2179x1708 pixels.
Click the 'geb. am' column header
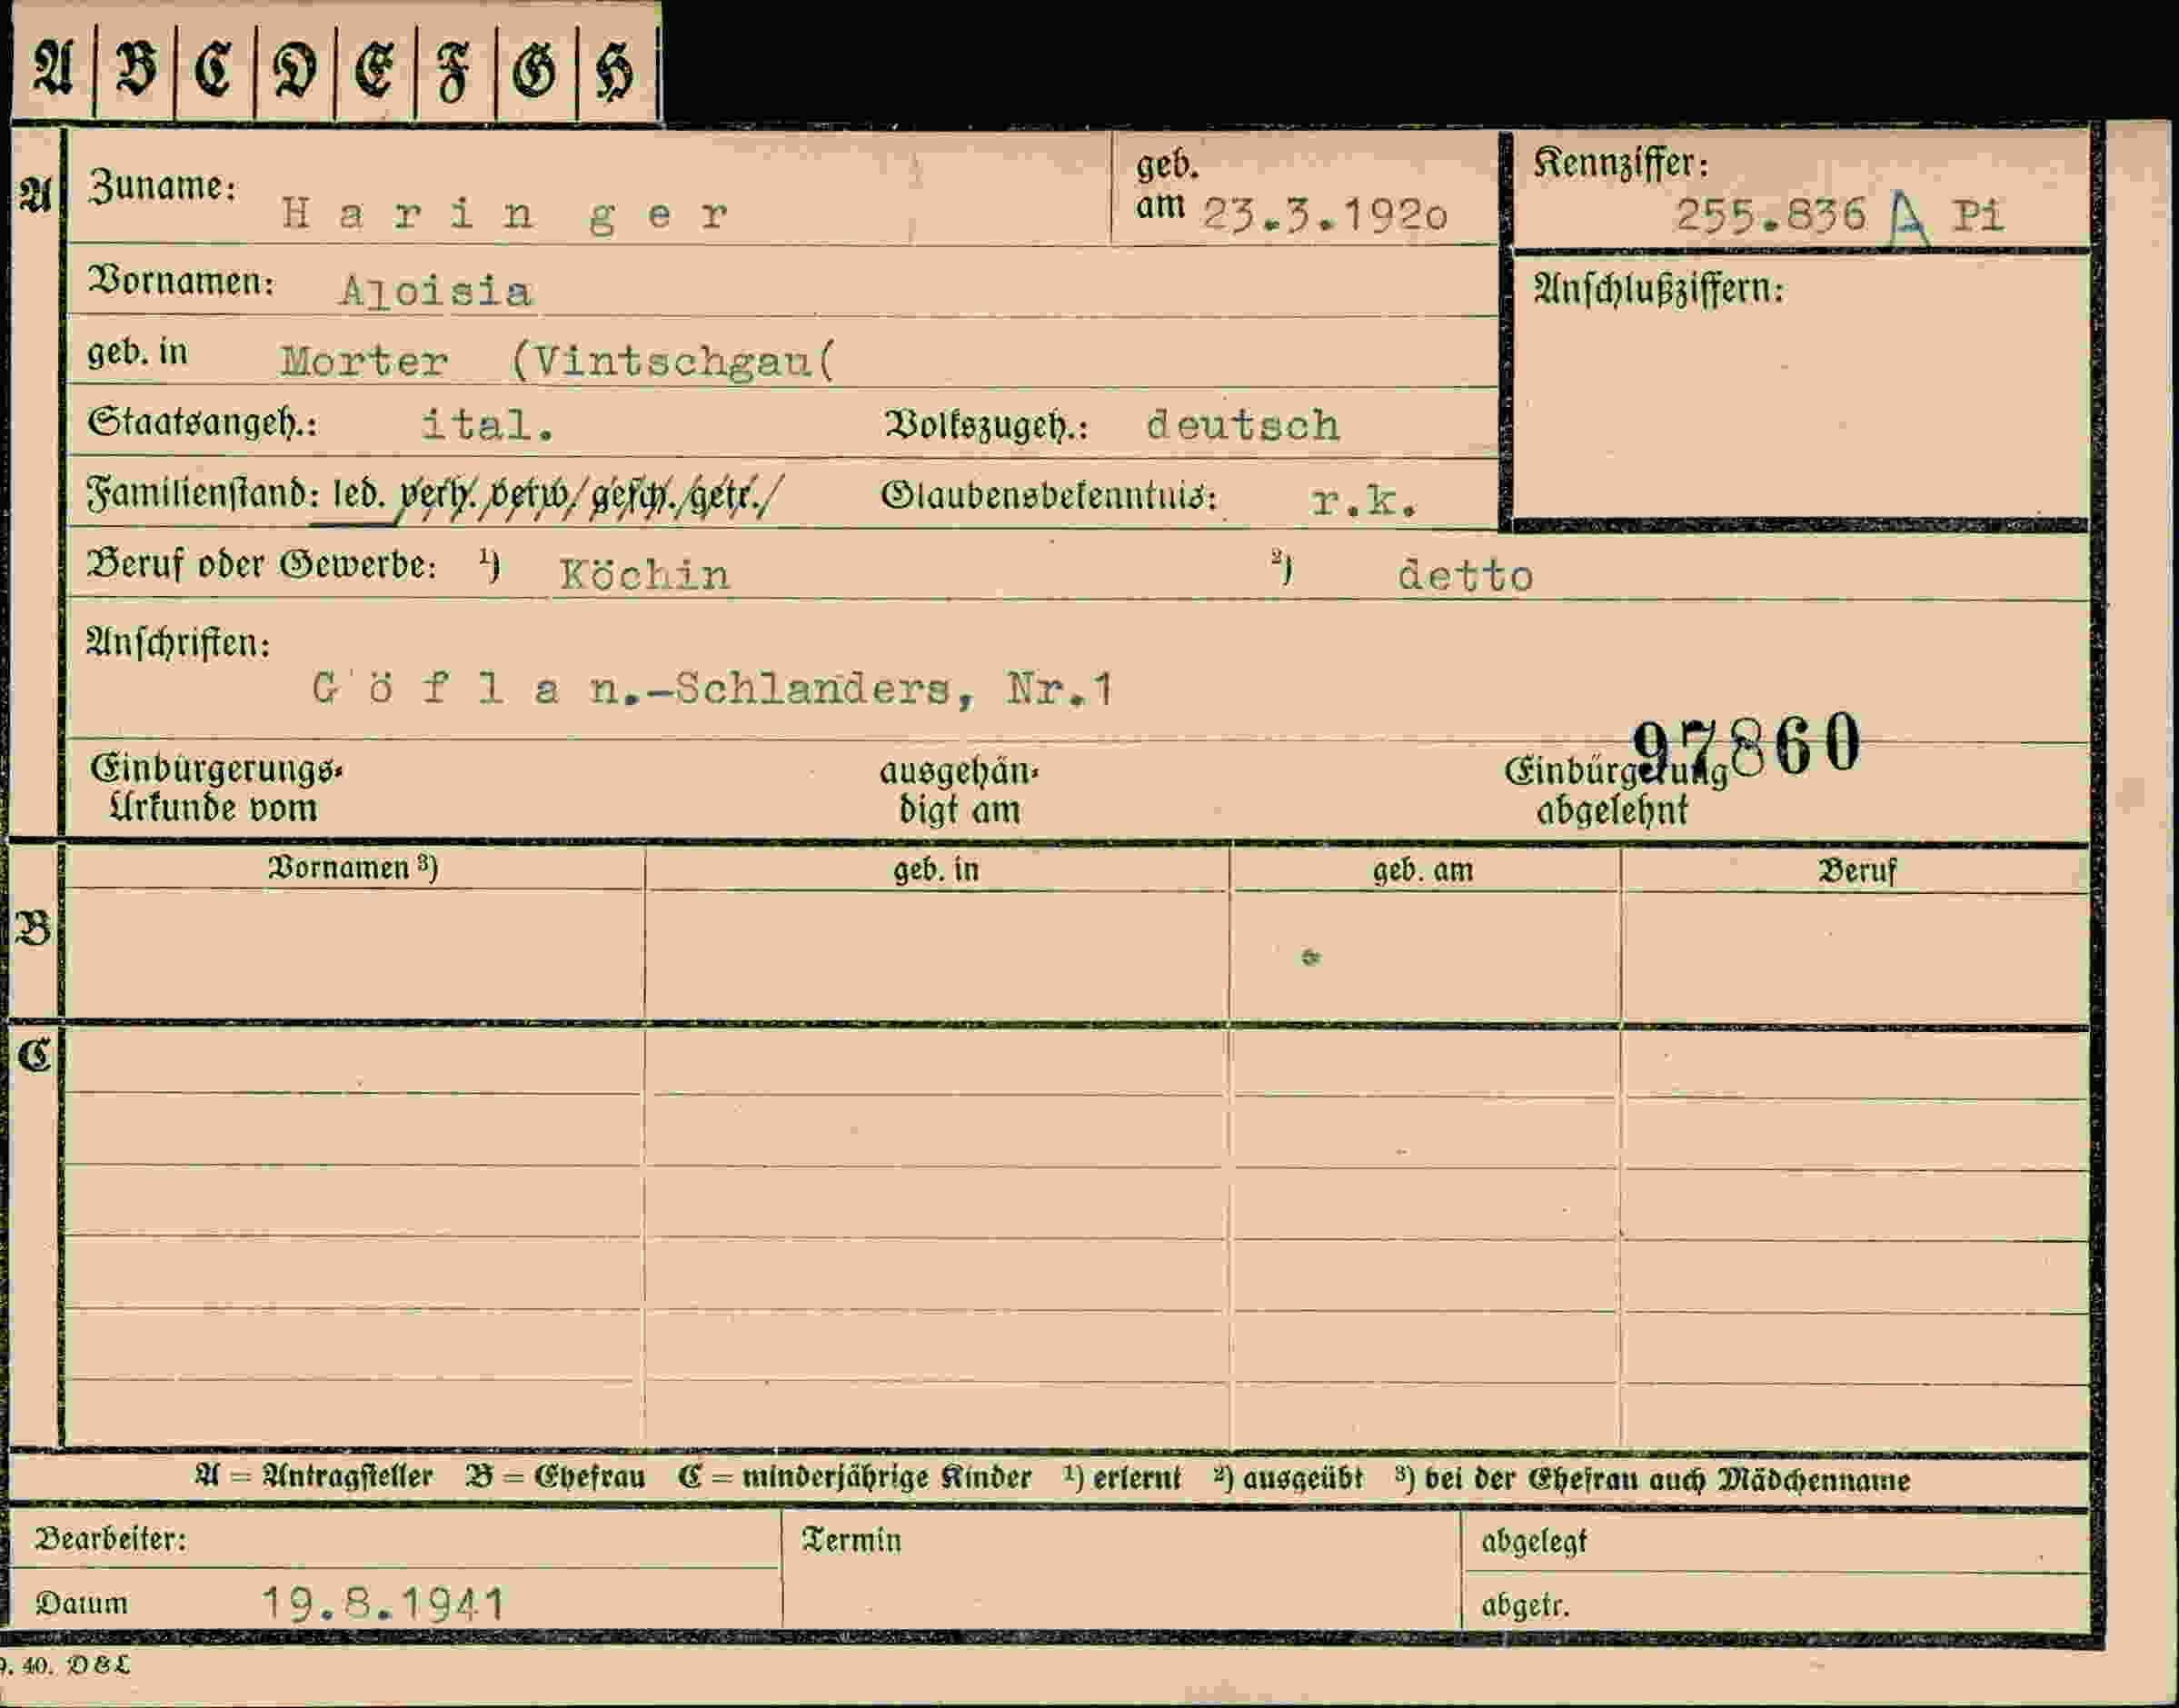coord(1423,871)
